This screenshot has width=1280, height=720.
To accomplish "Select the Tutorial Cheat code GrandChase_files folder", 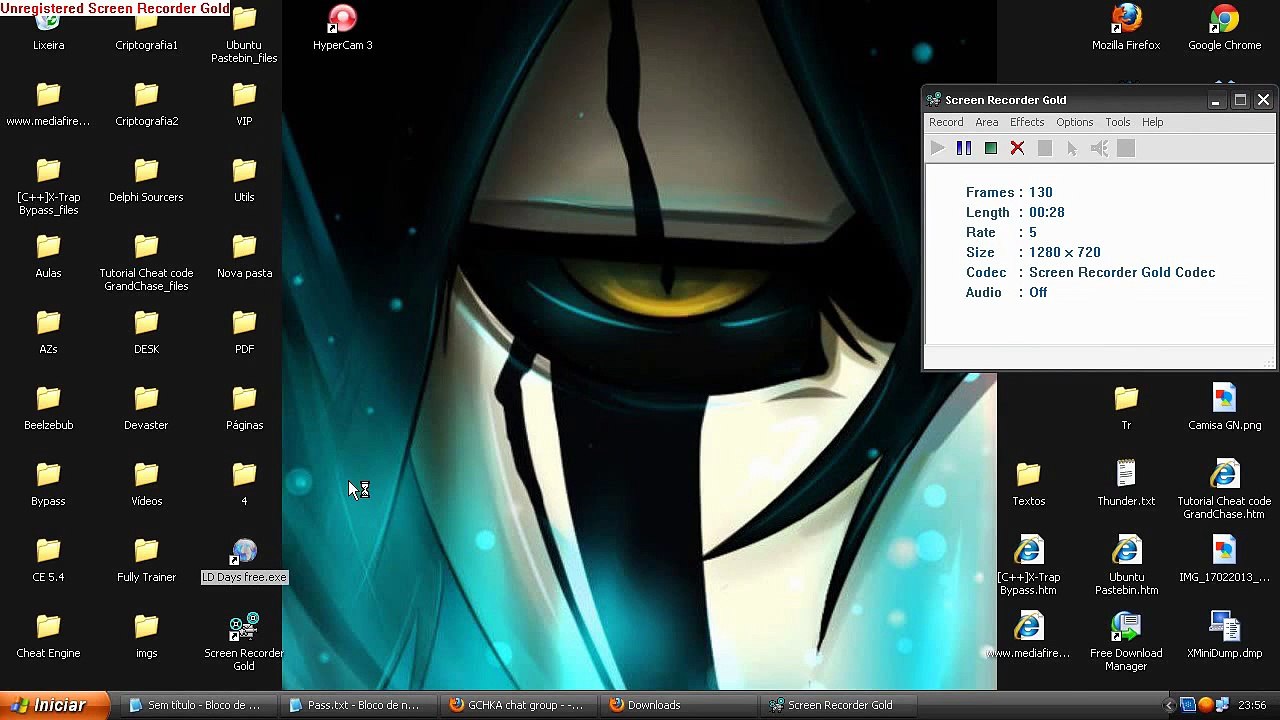I will pos(146,262).
